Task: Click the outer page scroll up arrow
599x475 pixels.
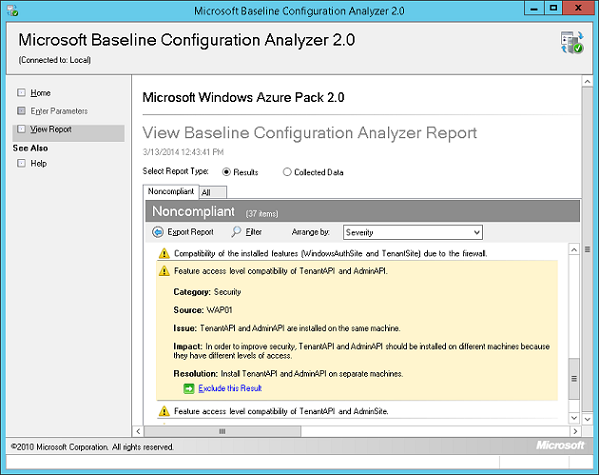Action: 588,81
